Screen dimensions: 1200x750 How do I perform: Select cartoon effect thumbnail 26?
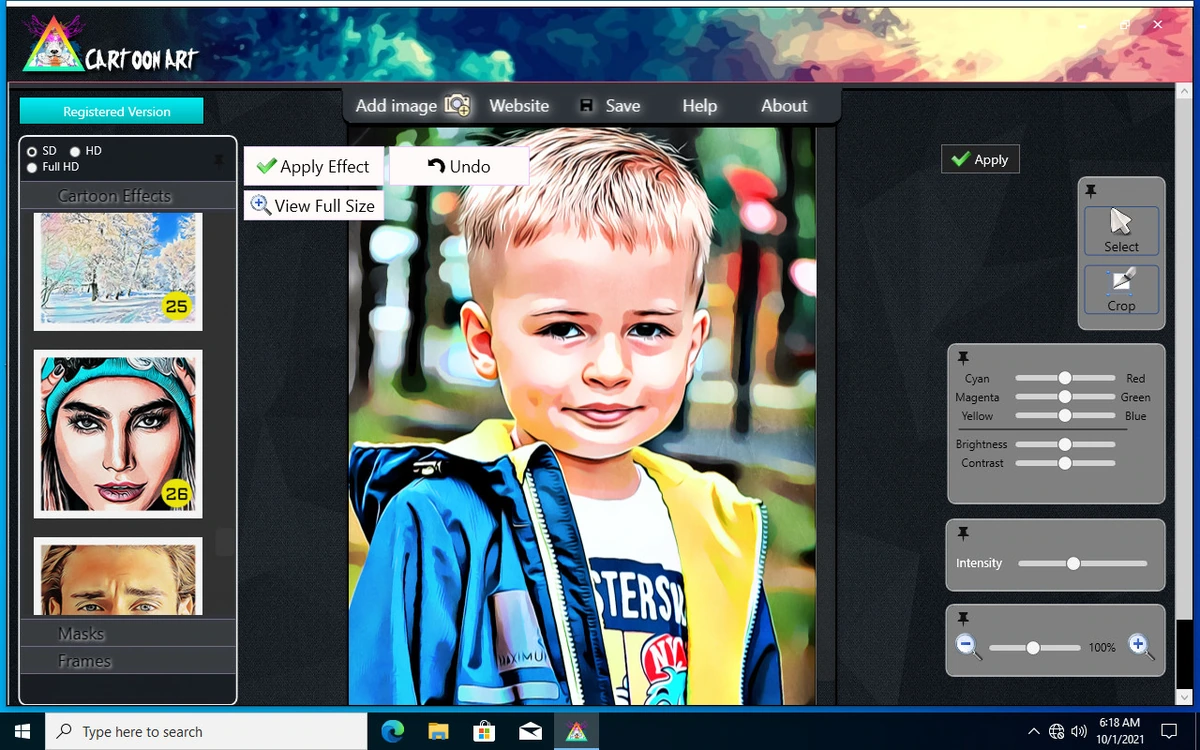point(118,434)
